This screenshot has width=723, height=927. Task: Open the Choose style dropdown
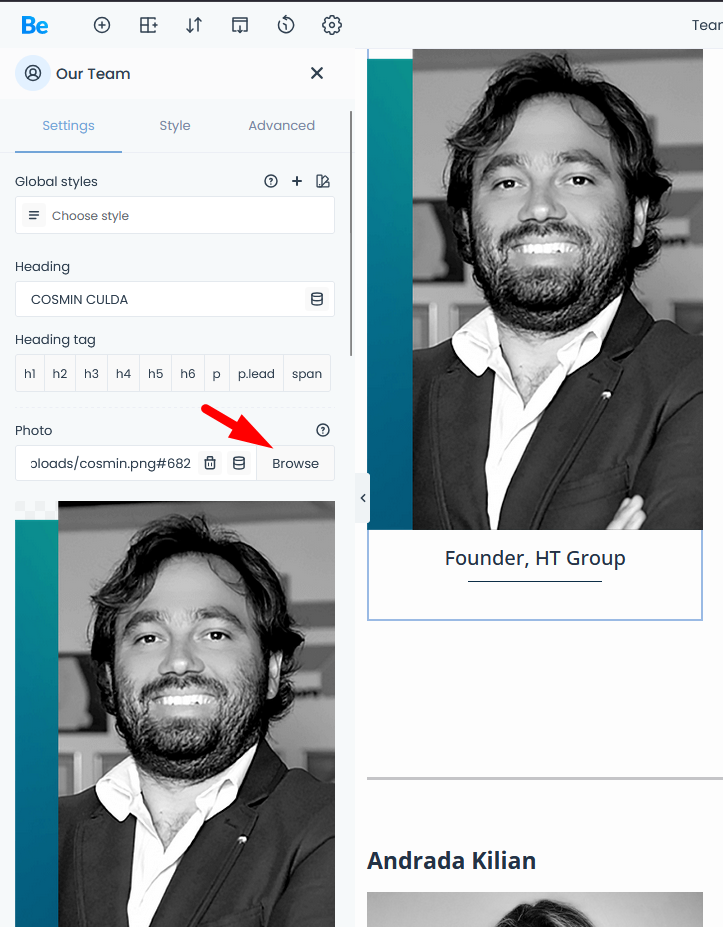pyautogui.click(x=175, y=215)
